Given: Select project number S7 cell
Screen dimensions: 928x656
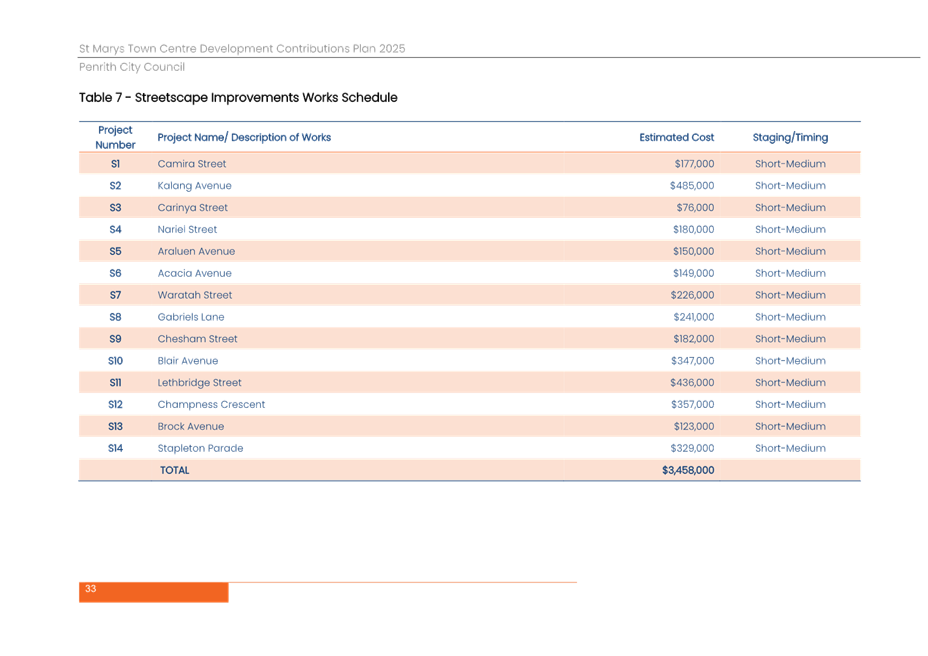Looking at the screenshot, I should pos(115,295).
